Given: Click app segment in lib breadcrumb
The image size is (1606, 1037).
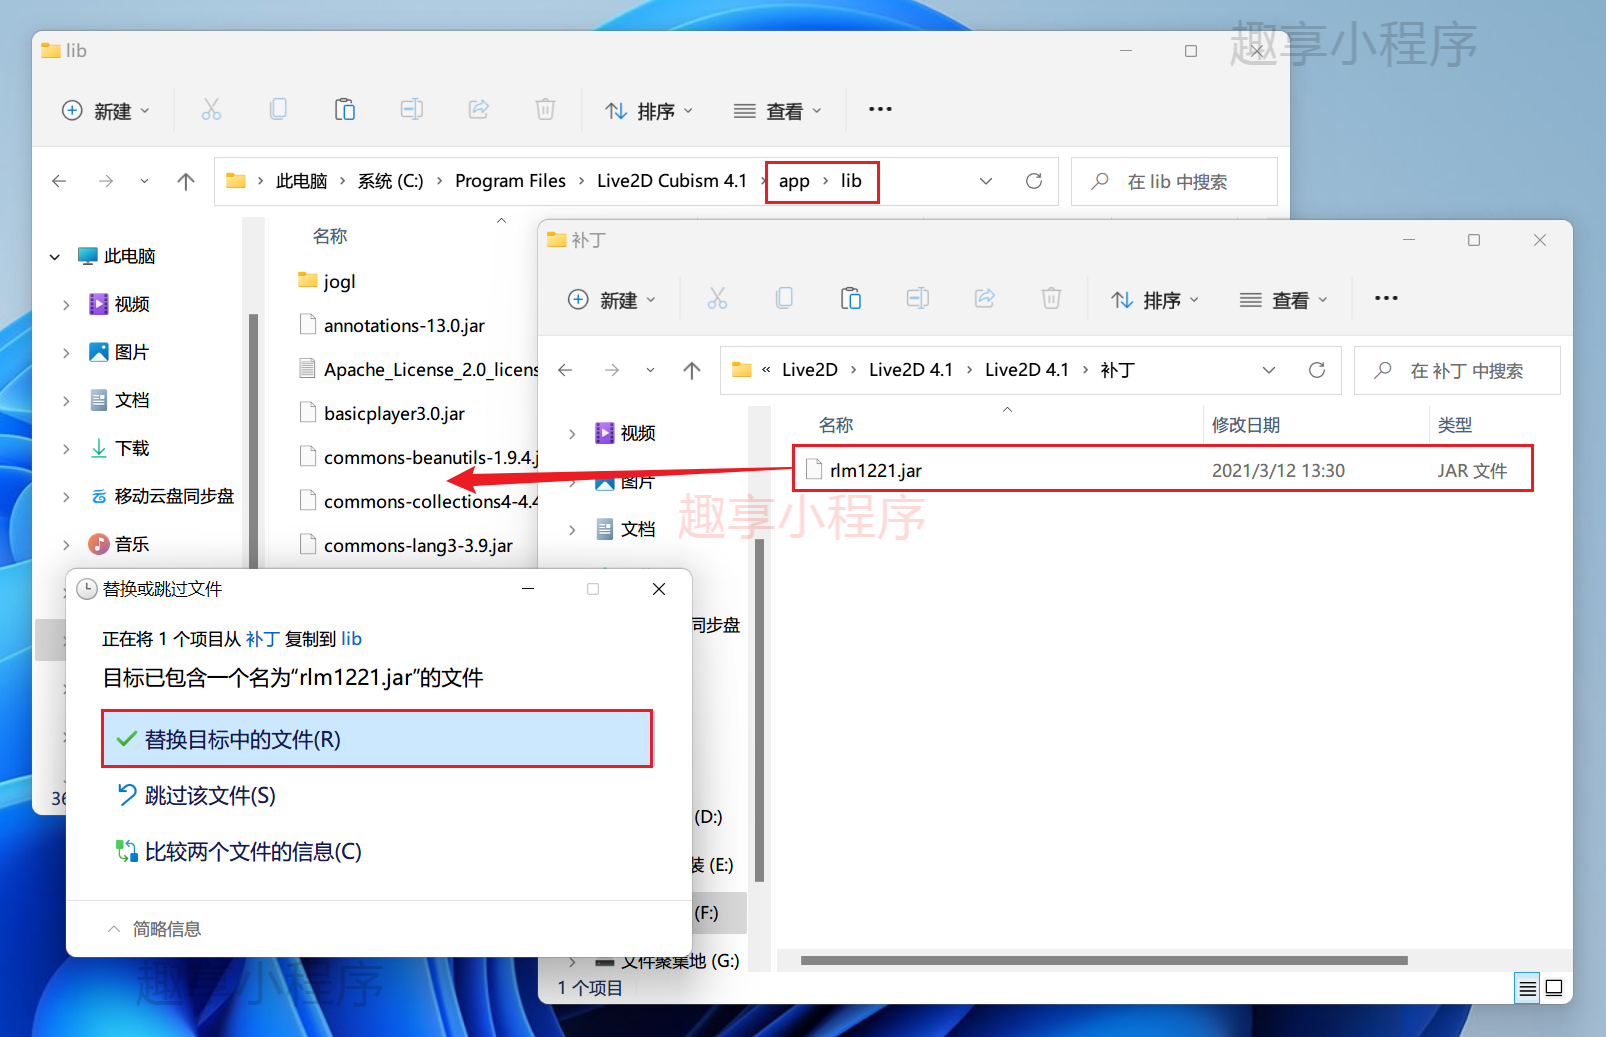Looking at the screenshot, I should pos(794,181).
